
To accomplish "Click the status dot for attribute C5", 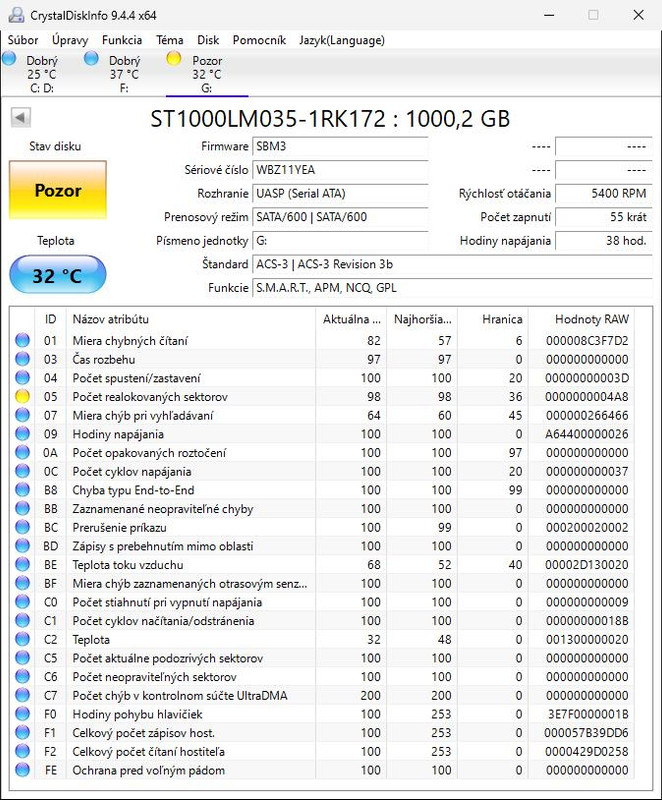I will [22, 658].
